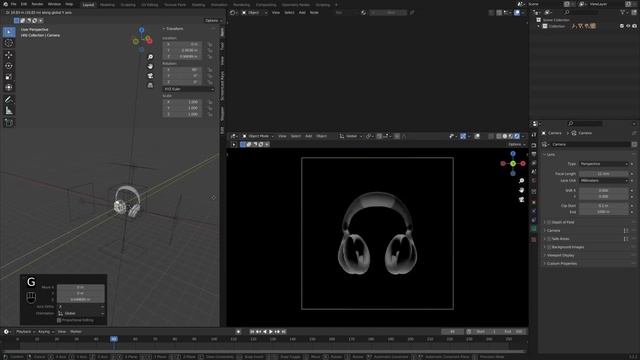Select the Scale tool in left toolbar

pyautogui.click(x=9, y=76)
